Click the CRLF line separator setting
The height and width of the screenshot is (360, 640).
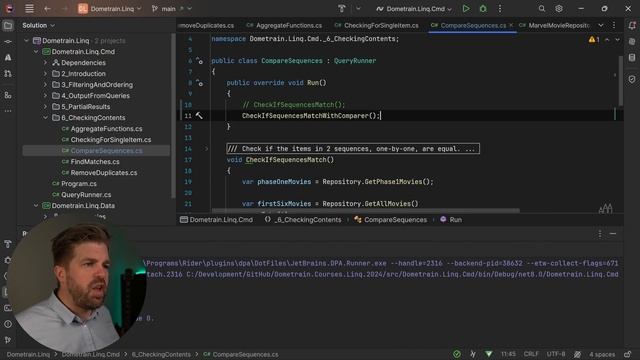tap(531, 354)
